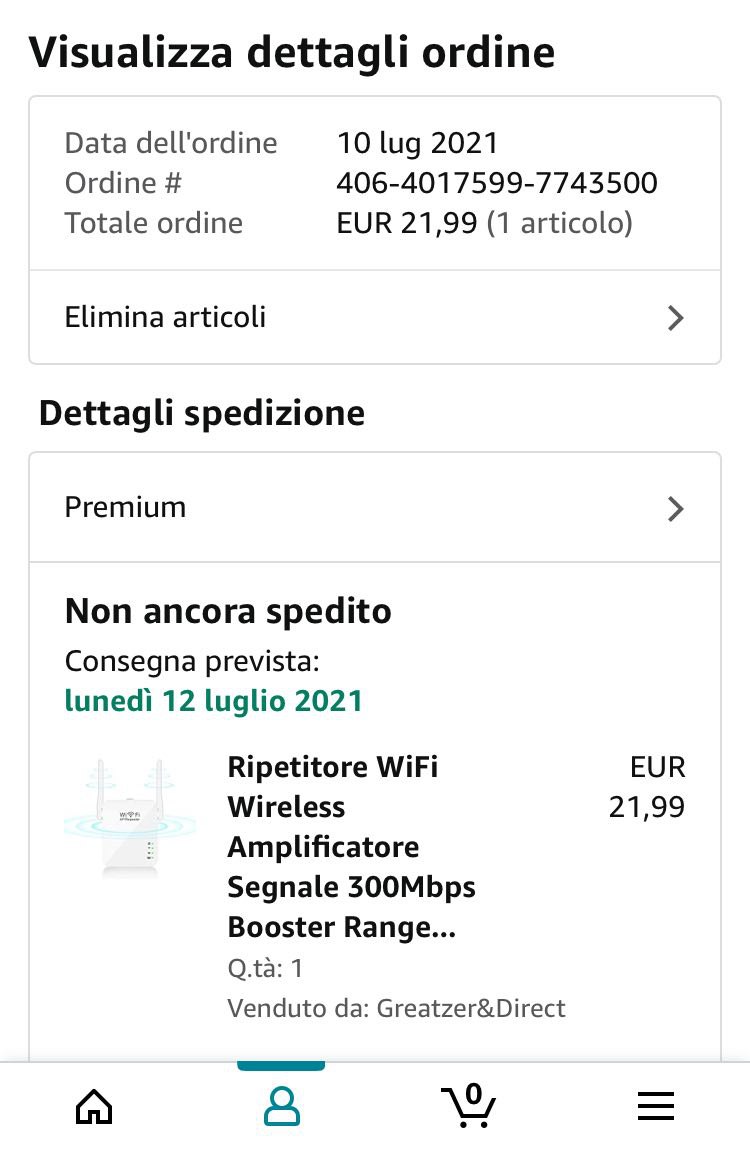Tap the Home icon in bottom bar
The image size is (750, 1173).
tap(94, 1107)
